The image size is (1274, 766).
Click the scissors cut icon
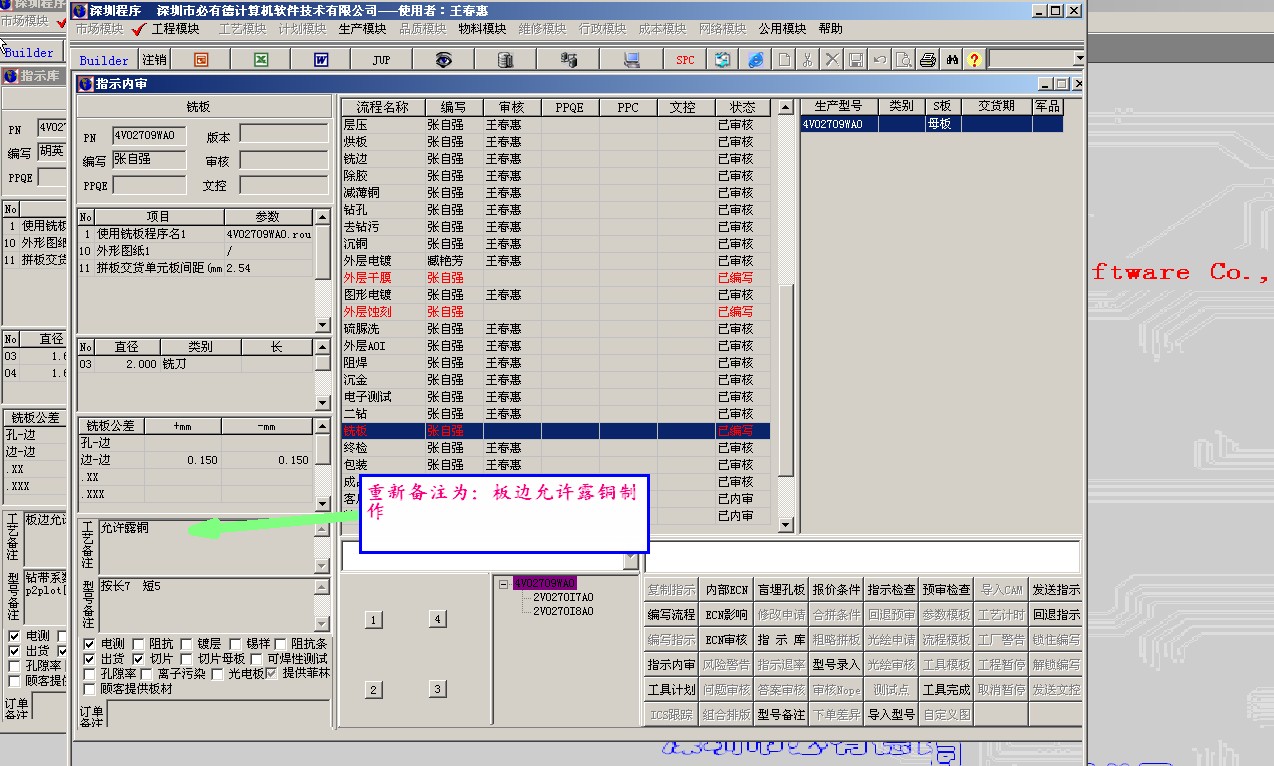(x=808, y=60)
